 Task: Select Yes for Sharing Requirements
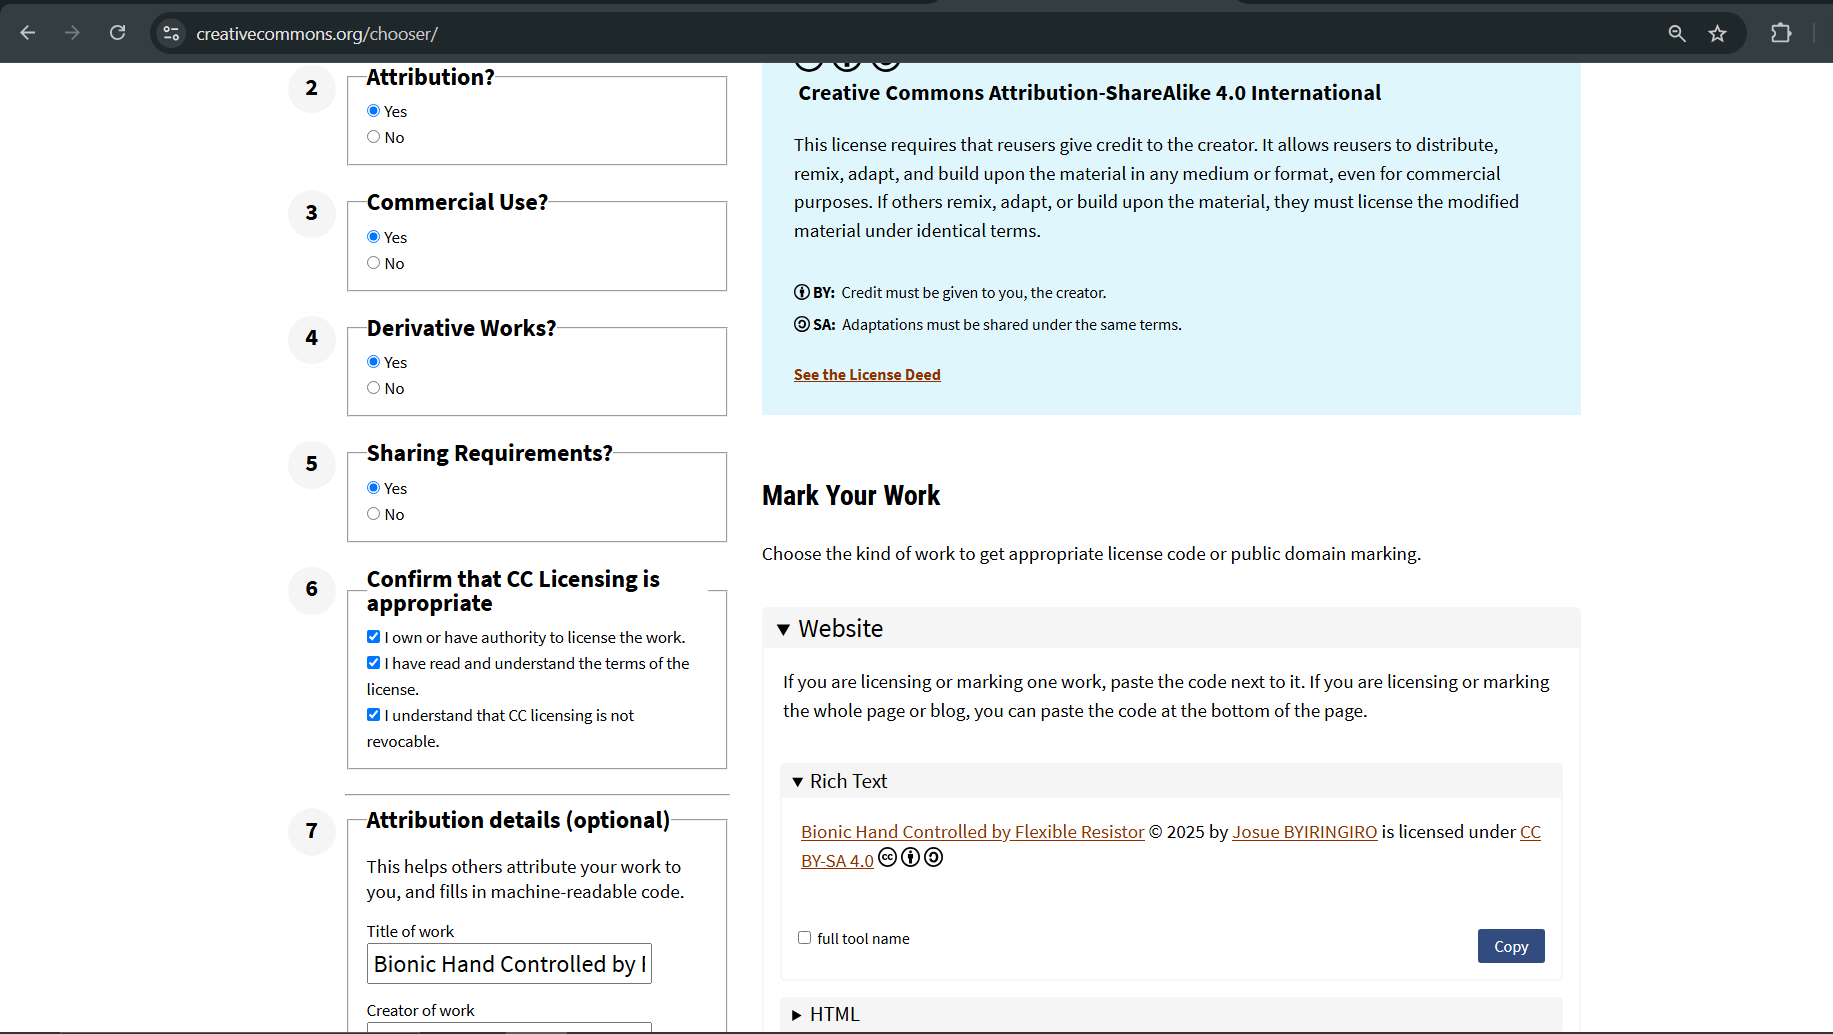click(373, 488)
